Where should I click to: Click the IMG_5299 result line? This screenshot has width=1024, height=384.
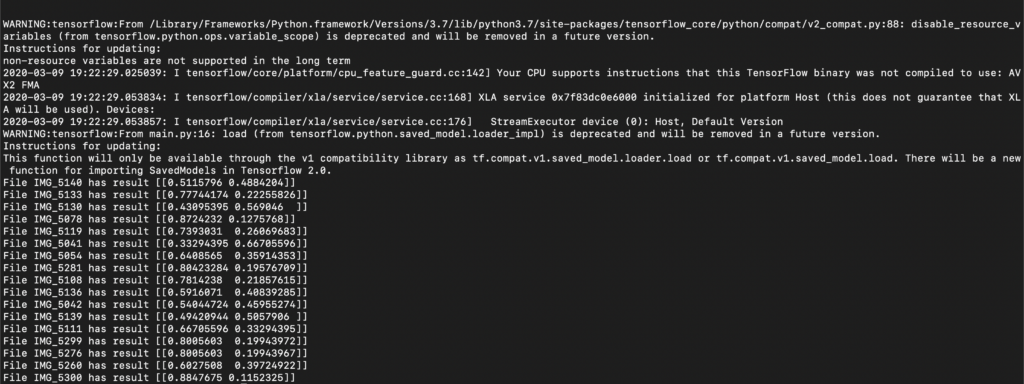[x=155, y=342]
